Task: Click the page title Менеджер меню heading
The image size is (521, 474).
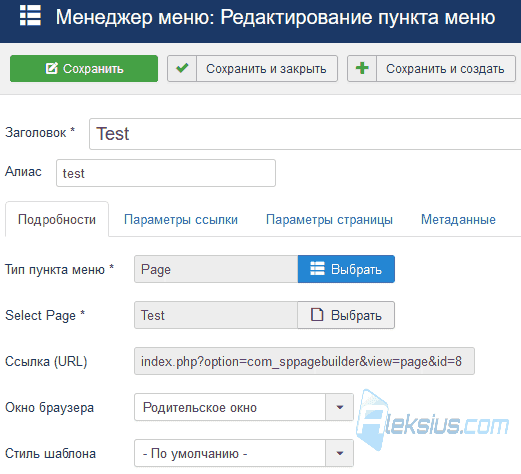Action: click(x=275, y=17)
